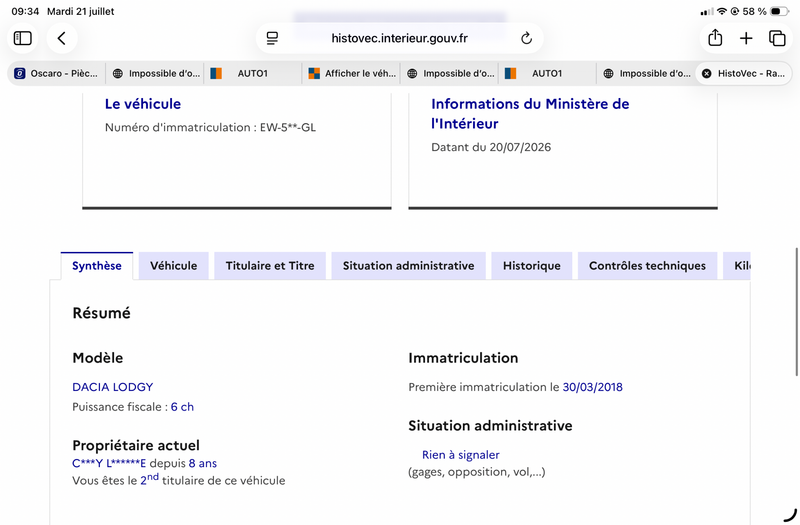
Task: Open the Titulaire et Titre tab
Action: (x=270, y=266)
